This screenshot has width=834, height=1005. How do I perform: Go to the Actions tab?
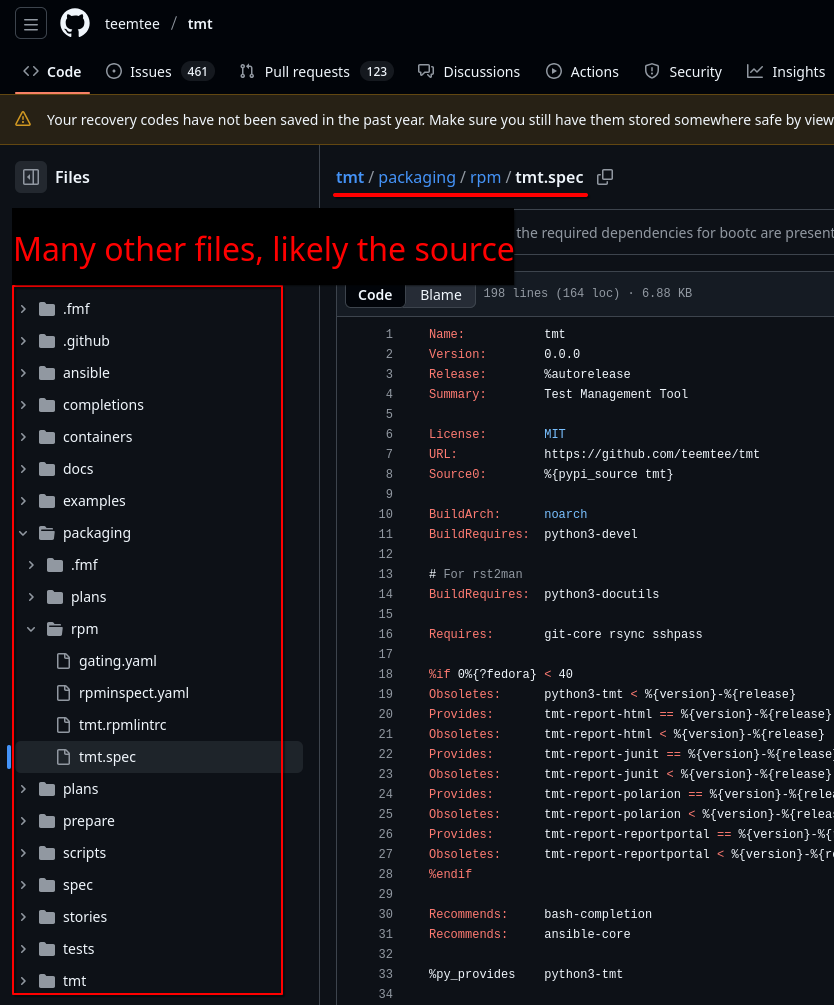coord(582,72)
